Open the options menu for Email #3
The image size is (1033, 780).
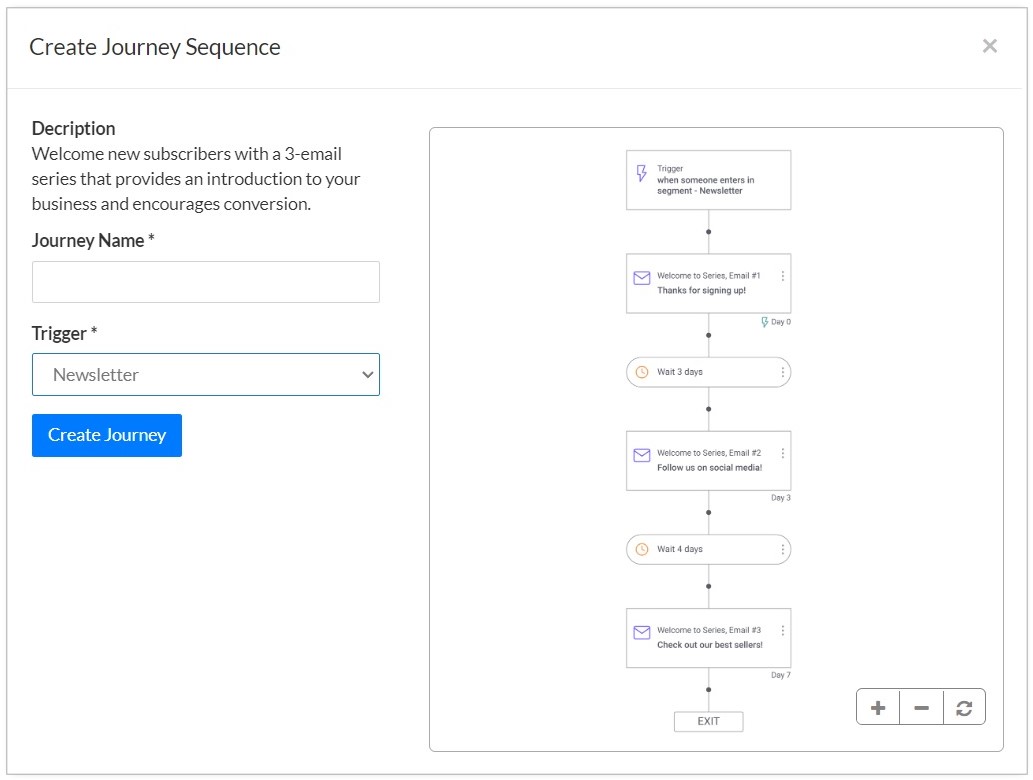click(783, 630)
